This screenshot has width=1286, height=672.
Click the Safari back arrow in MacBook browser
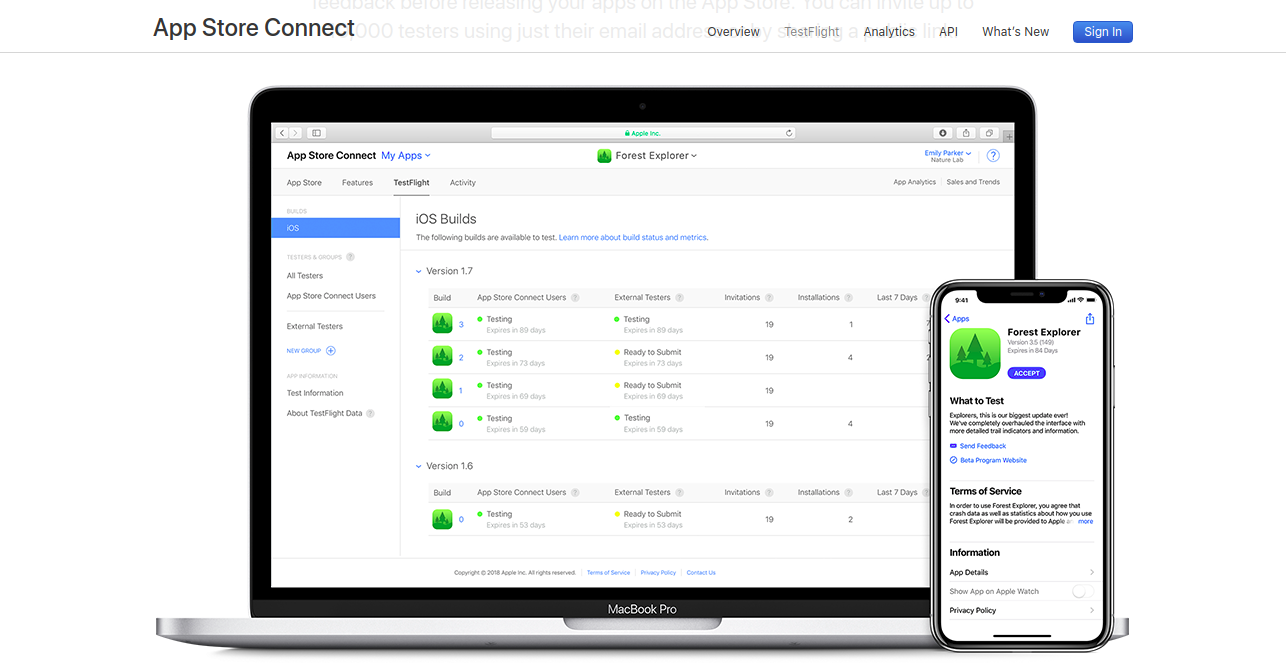pyautogui.click(x=282, y=132)
